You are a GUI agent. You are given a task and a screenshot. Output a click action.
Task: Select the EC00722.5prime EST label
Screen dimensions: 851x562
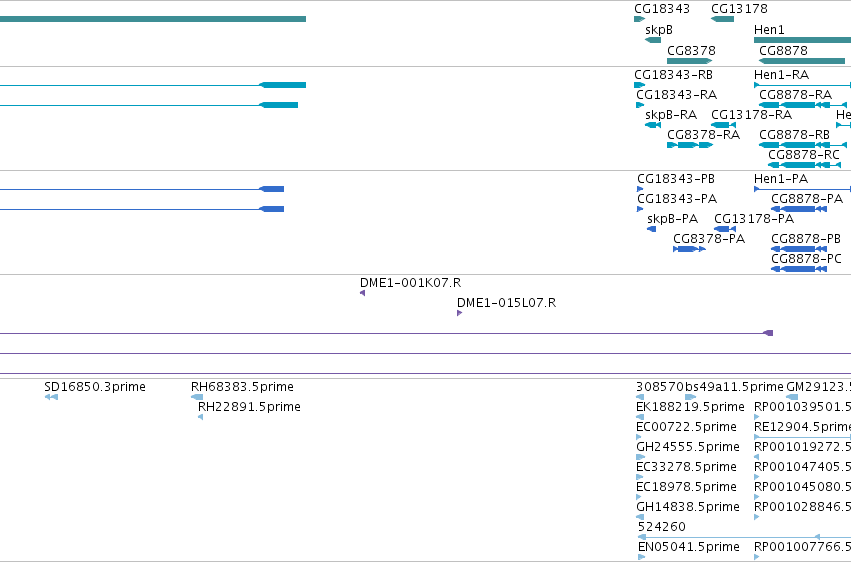[x=686, y=427]
